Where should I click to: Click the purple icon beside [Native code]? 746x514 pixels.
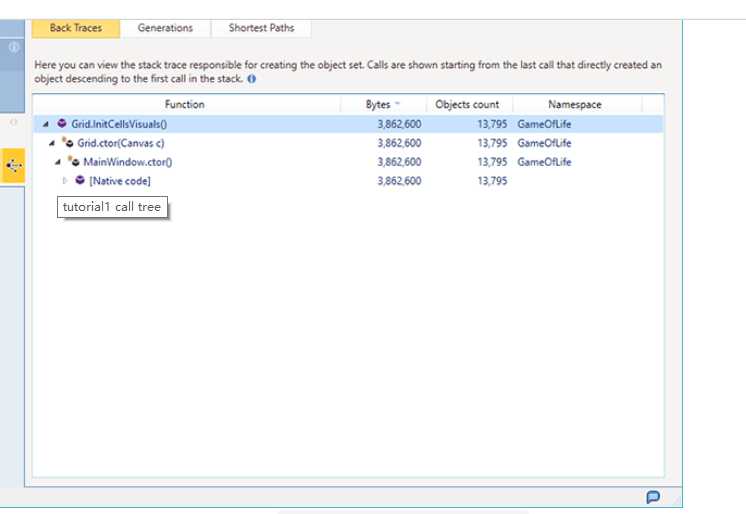pos(80,180)
